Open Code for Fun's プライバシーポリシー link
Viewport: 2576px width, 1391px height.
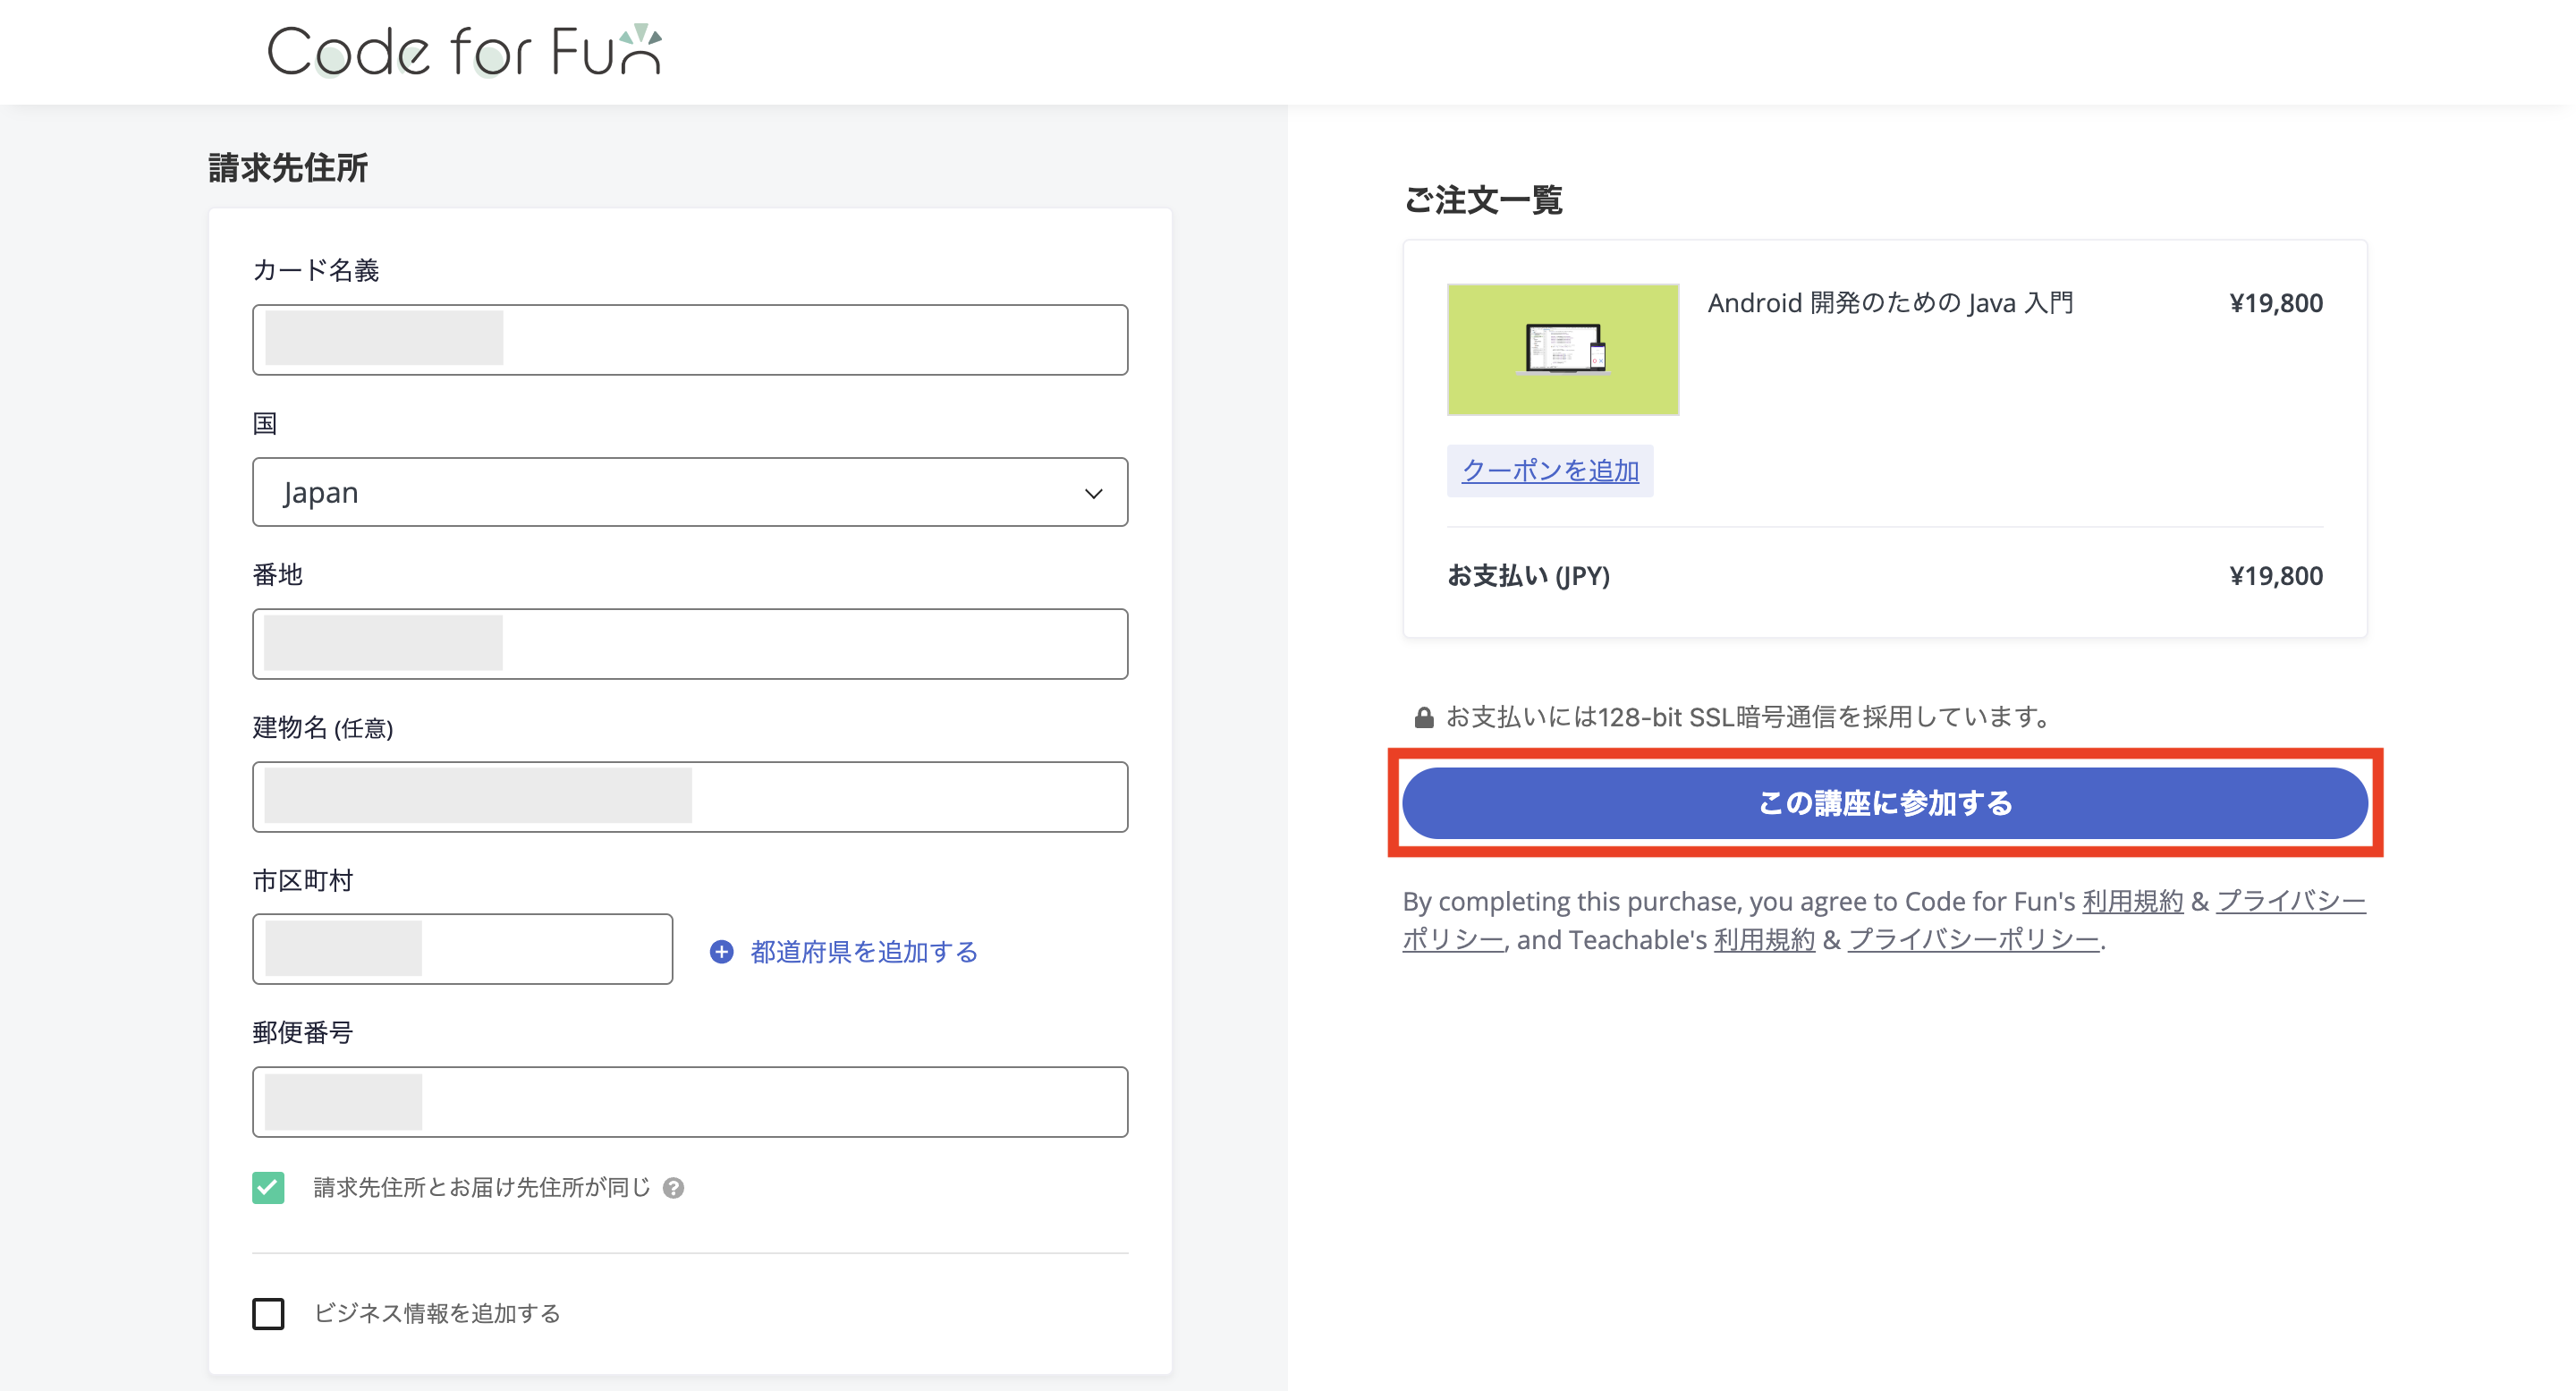coord(2290,901)
